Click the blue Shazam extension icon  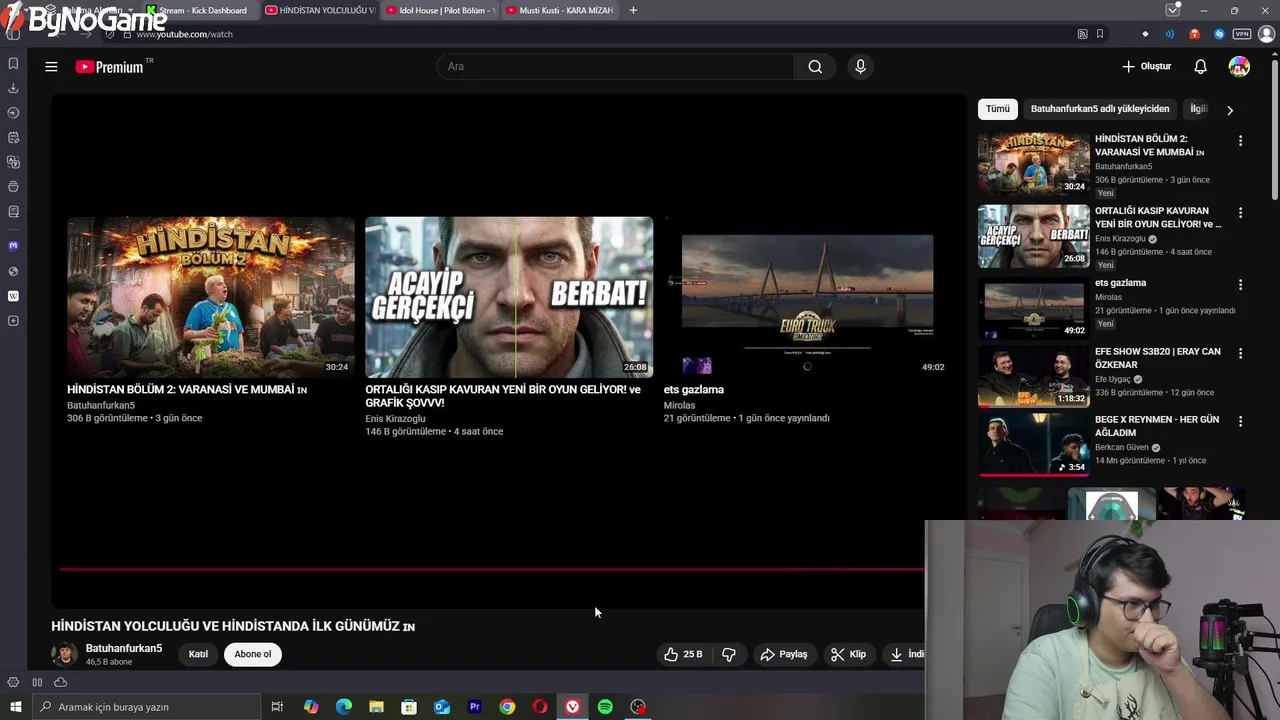pyautogui.click(x=1219, y=34)
